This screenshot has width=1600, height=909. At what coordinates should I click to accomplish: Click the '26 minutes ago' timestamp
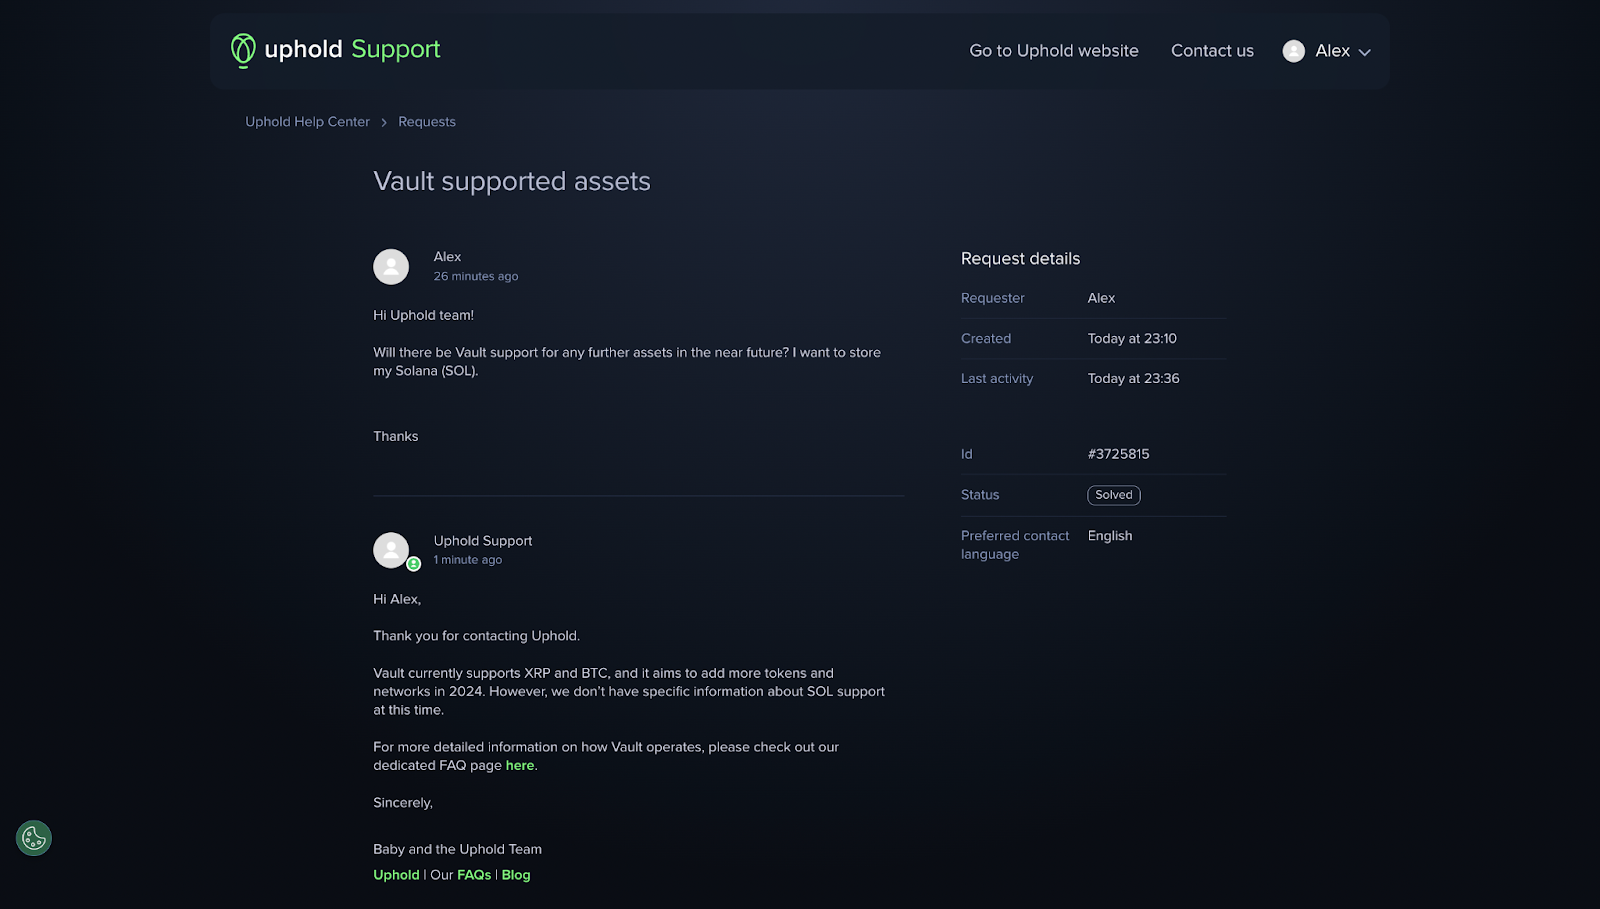pyautogui.click(x=476, y=276)
